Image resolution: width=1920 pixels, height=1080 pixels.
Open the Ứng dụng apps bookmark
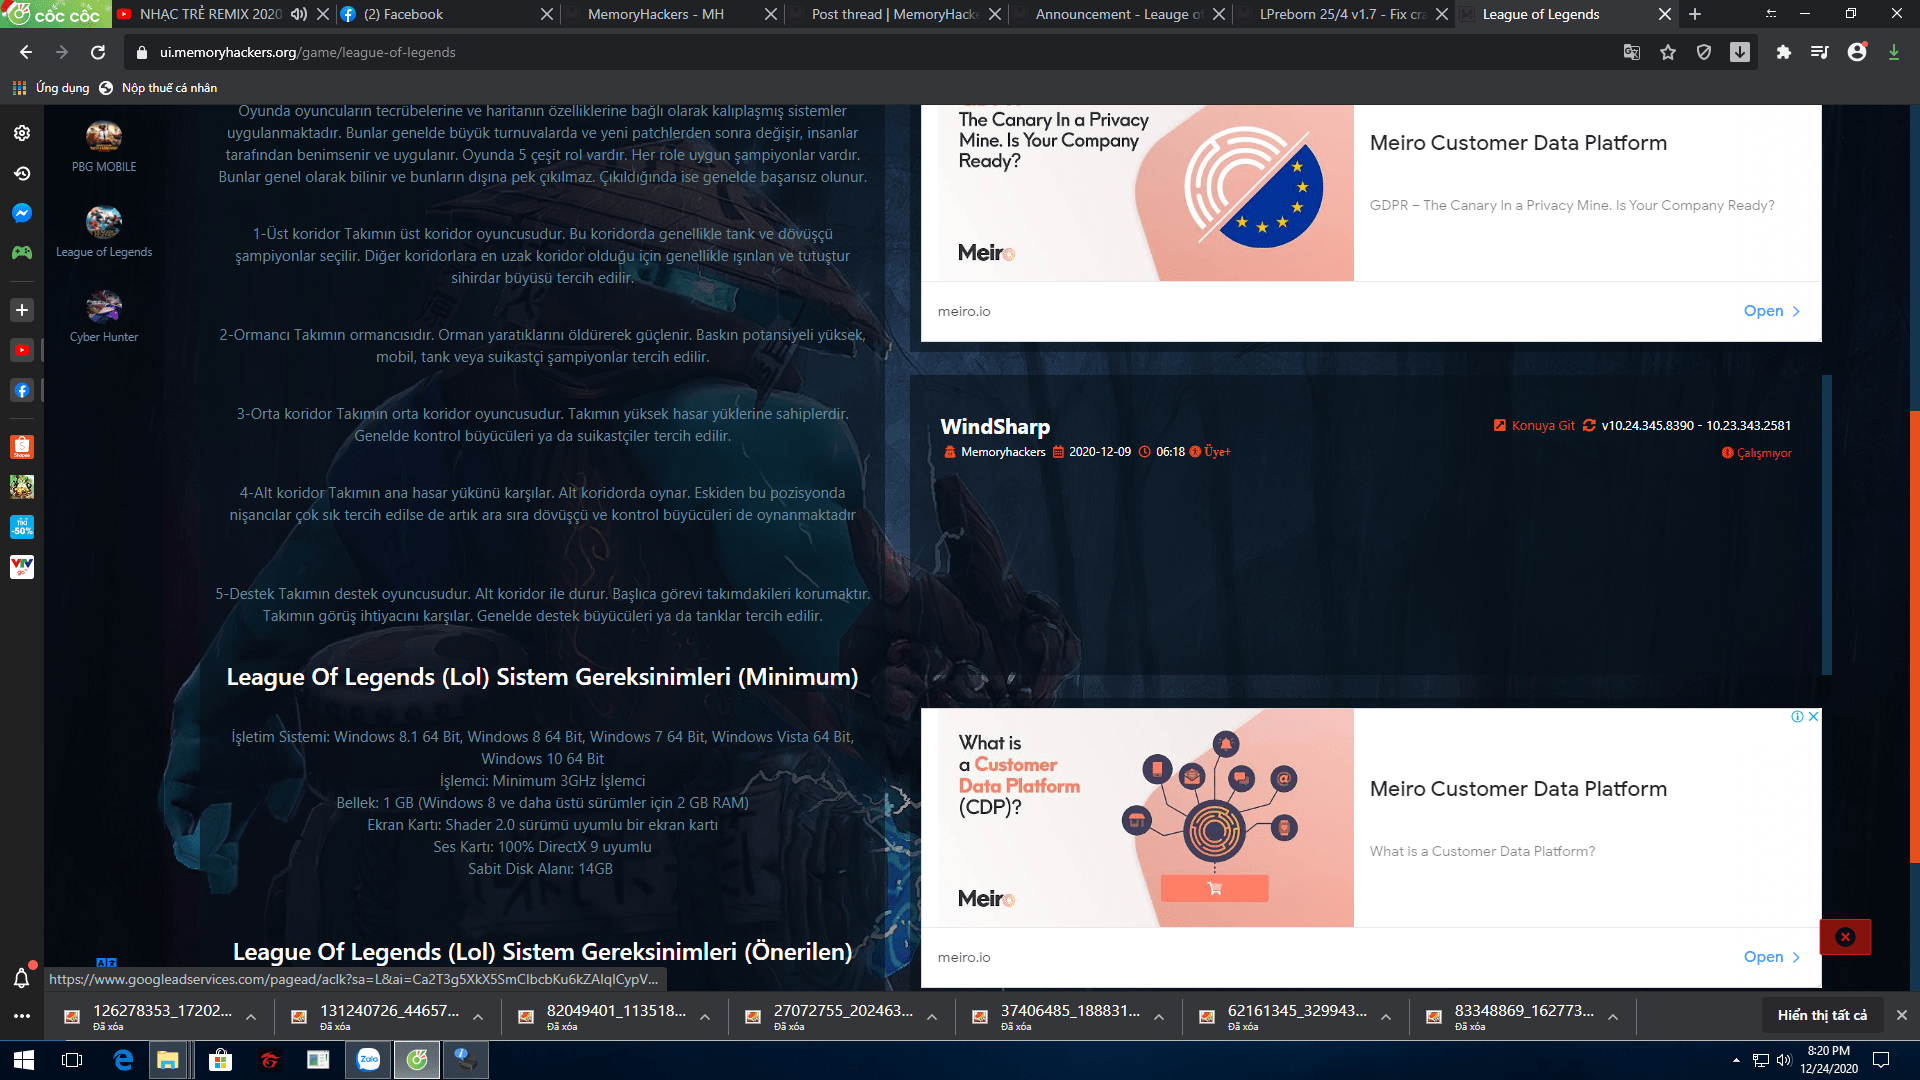(51, 88)
